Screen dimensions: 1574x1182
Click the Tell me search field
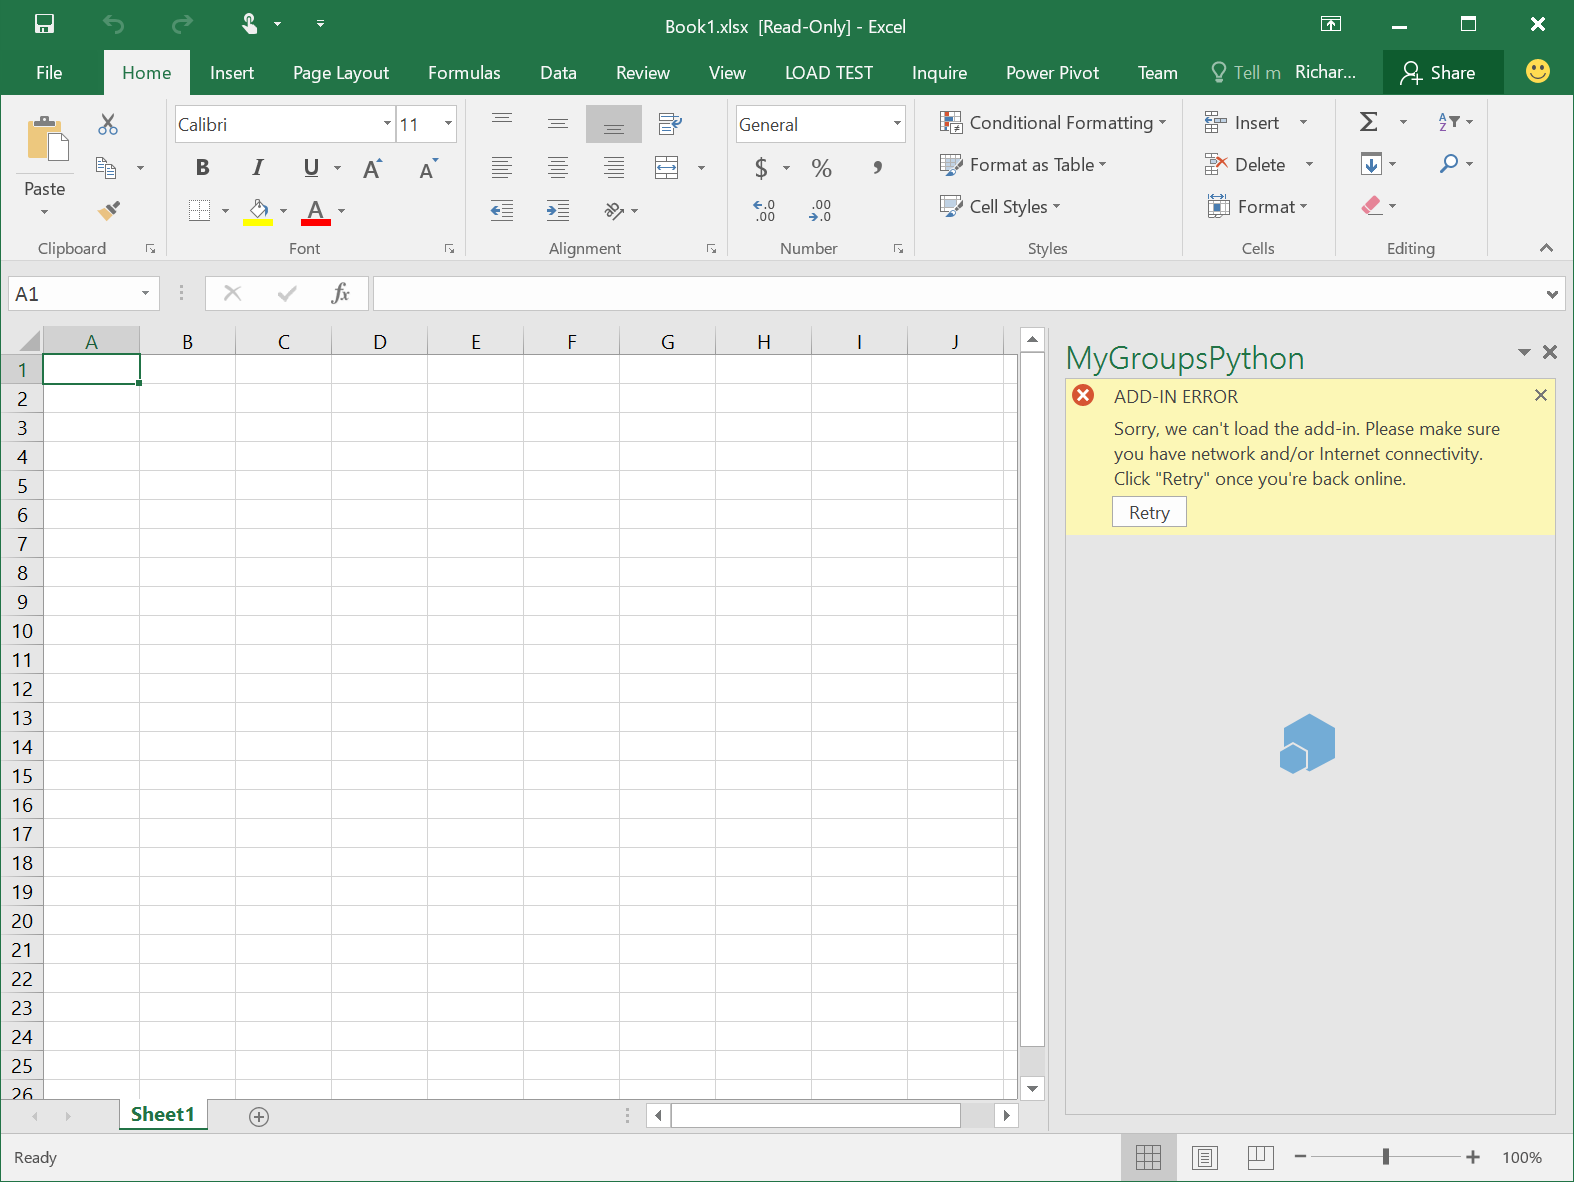click(1245, 72)
